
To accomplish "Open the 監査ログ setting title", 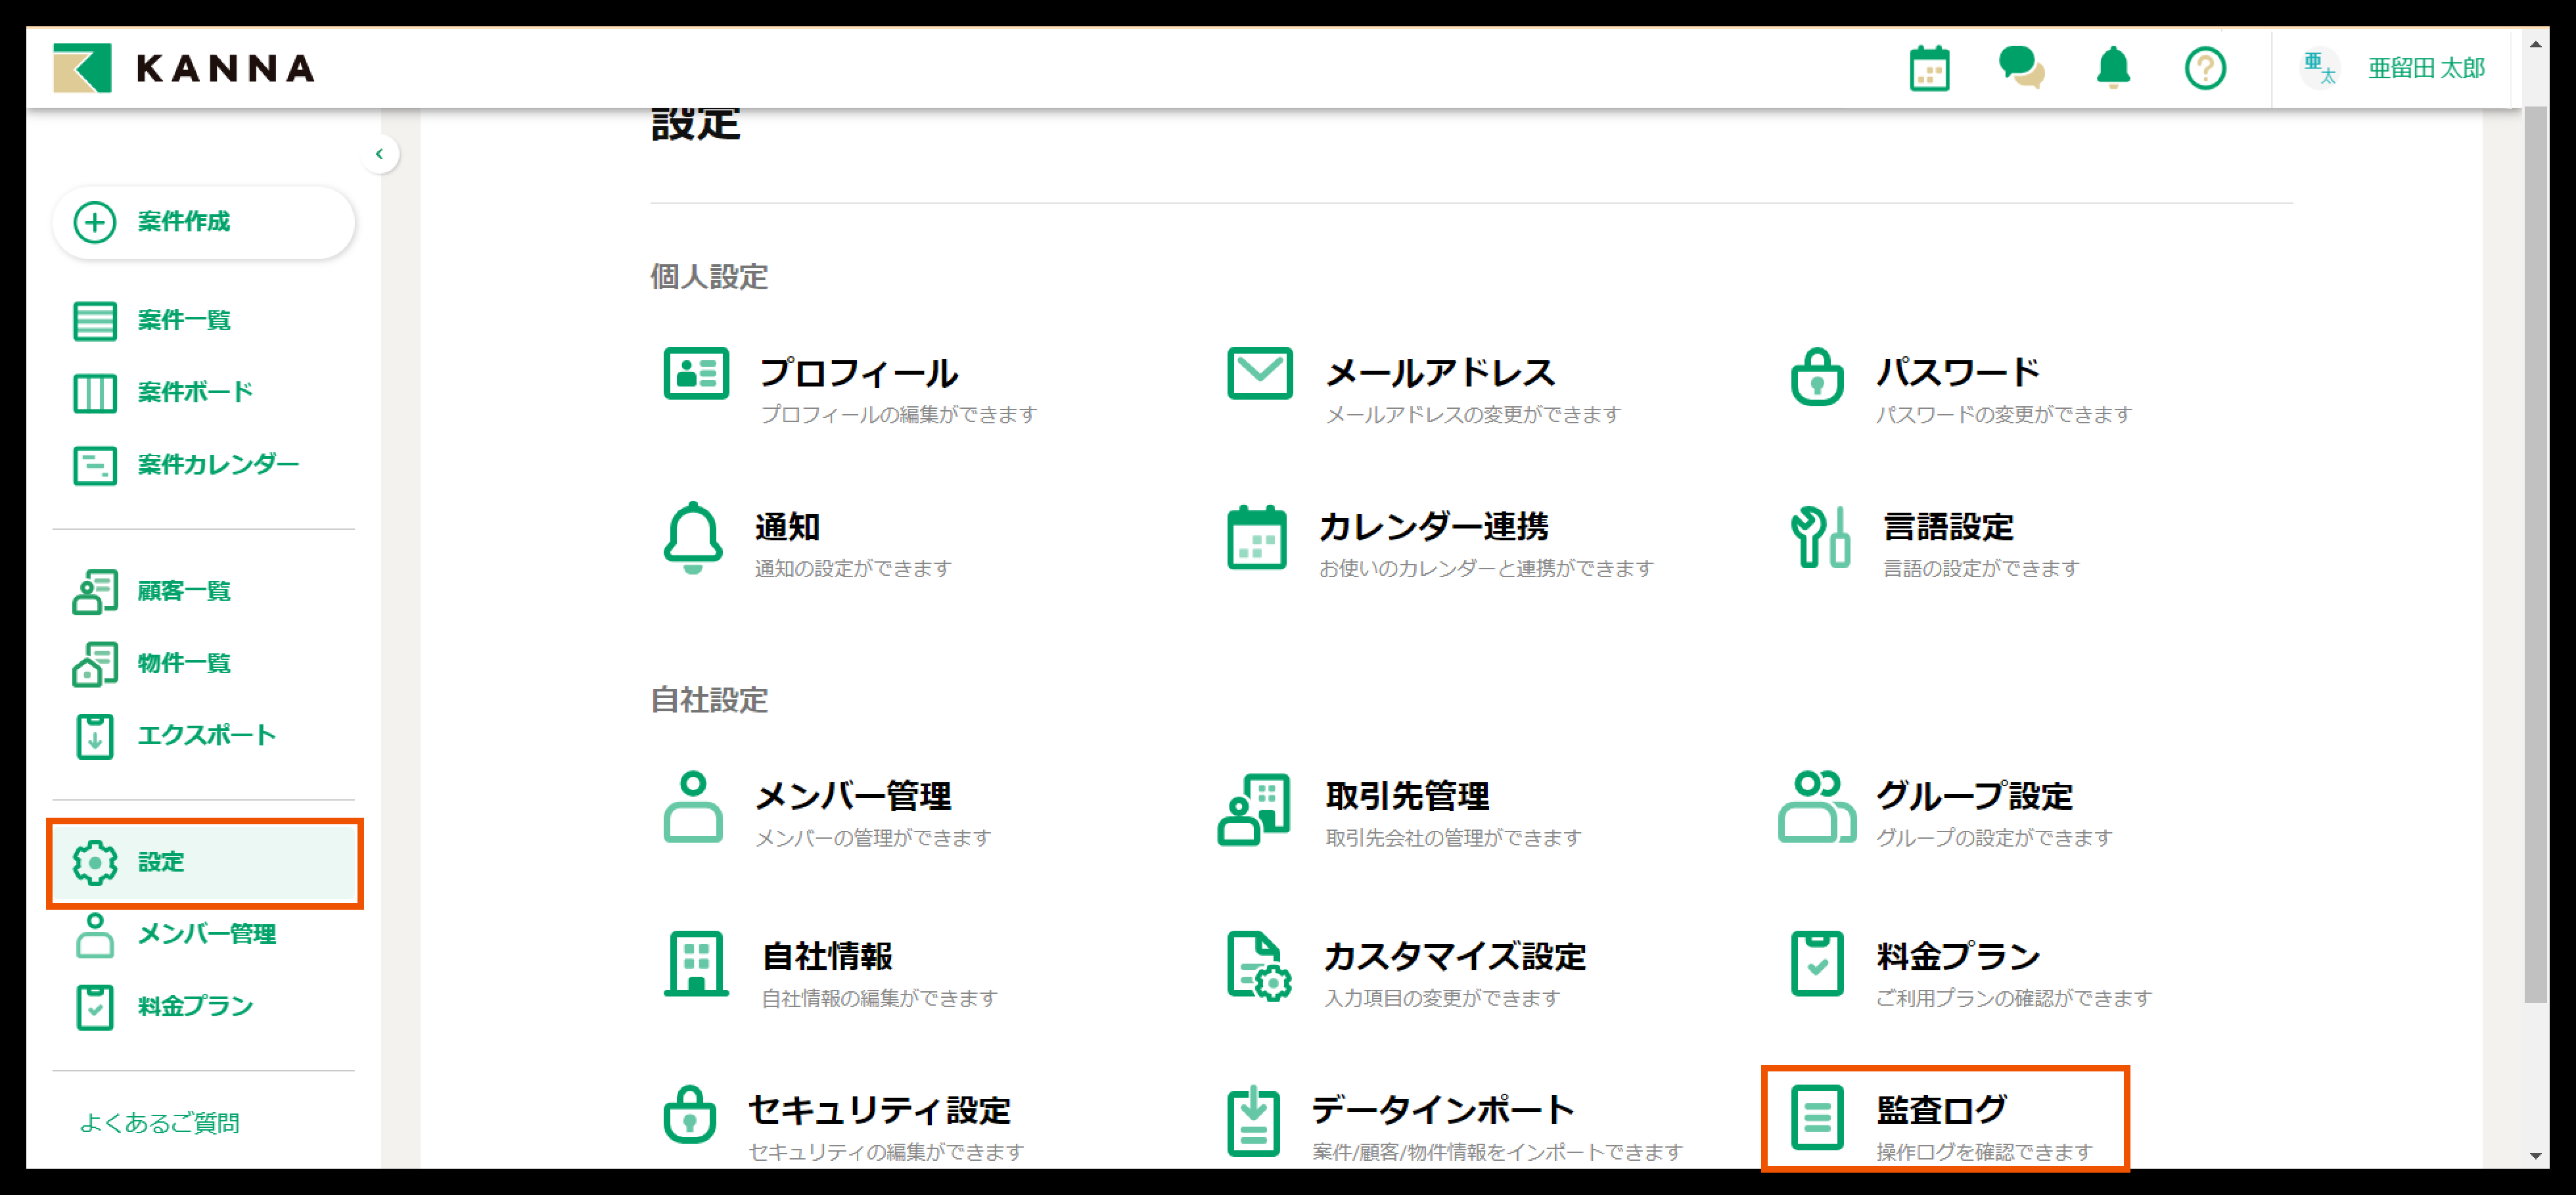I will tap(1941, 1110).
